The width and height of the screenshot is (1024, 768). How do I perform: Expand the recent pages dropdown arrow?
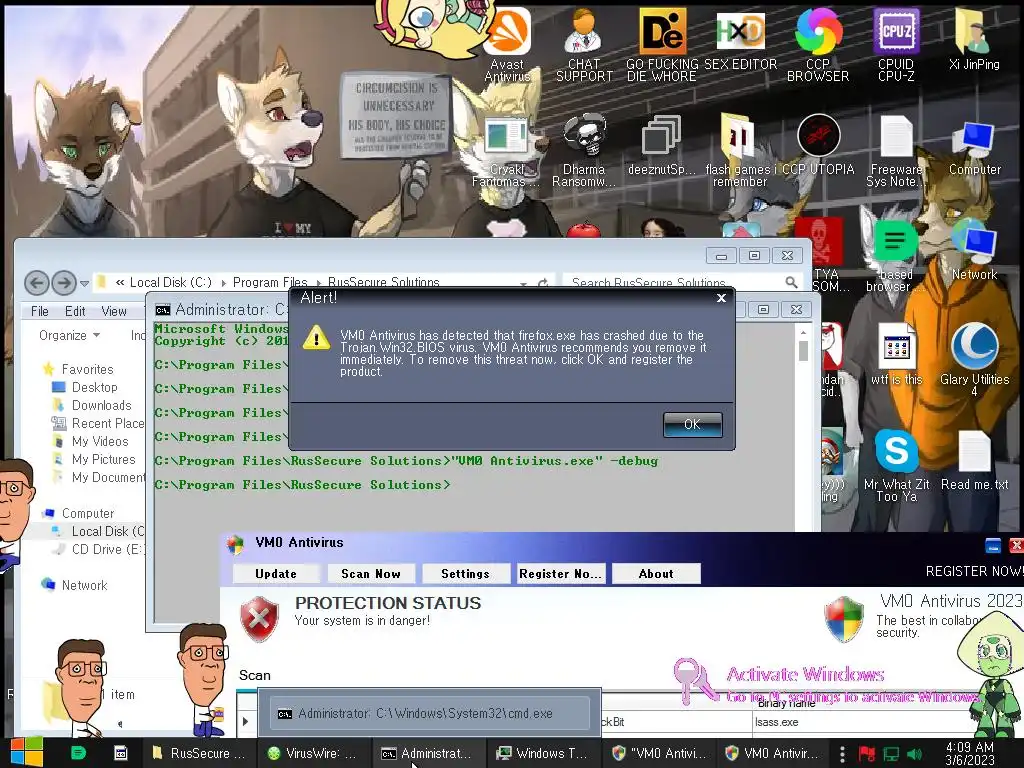tap(84, 283)
